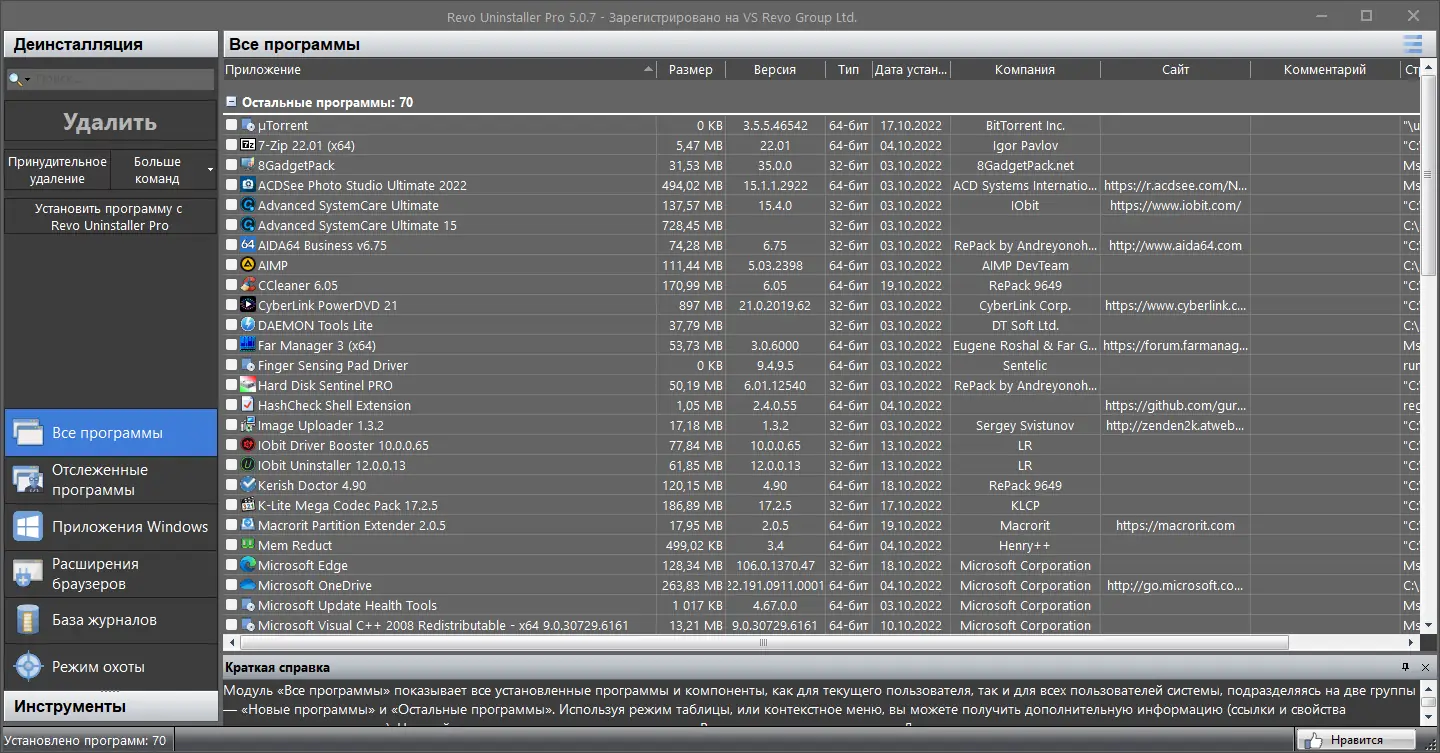Open Расширения браузеров via its icon

pos(27,574)
